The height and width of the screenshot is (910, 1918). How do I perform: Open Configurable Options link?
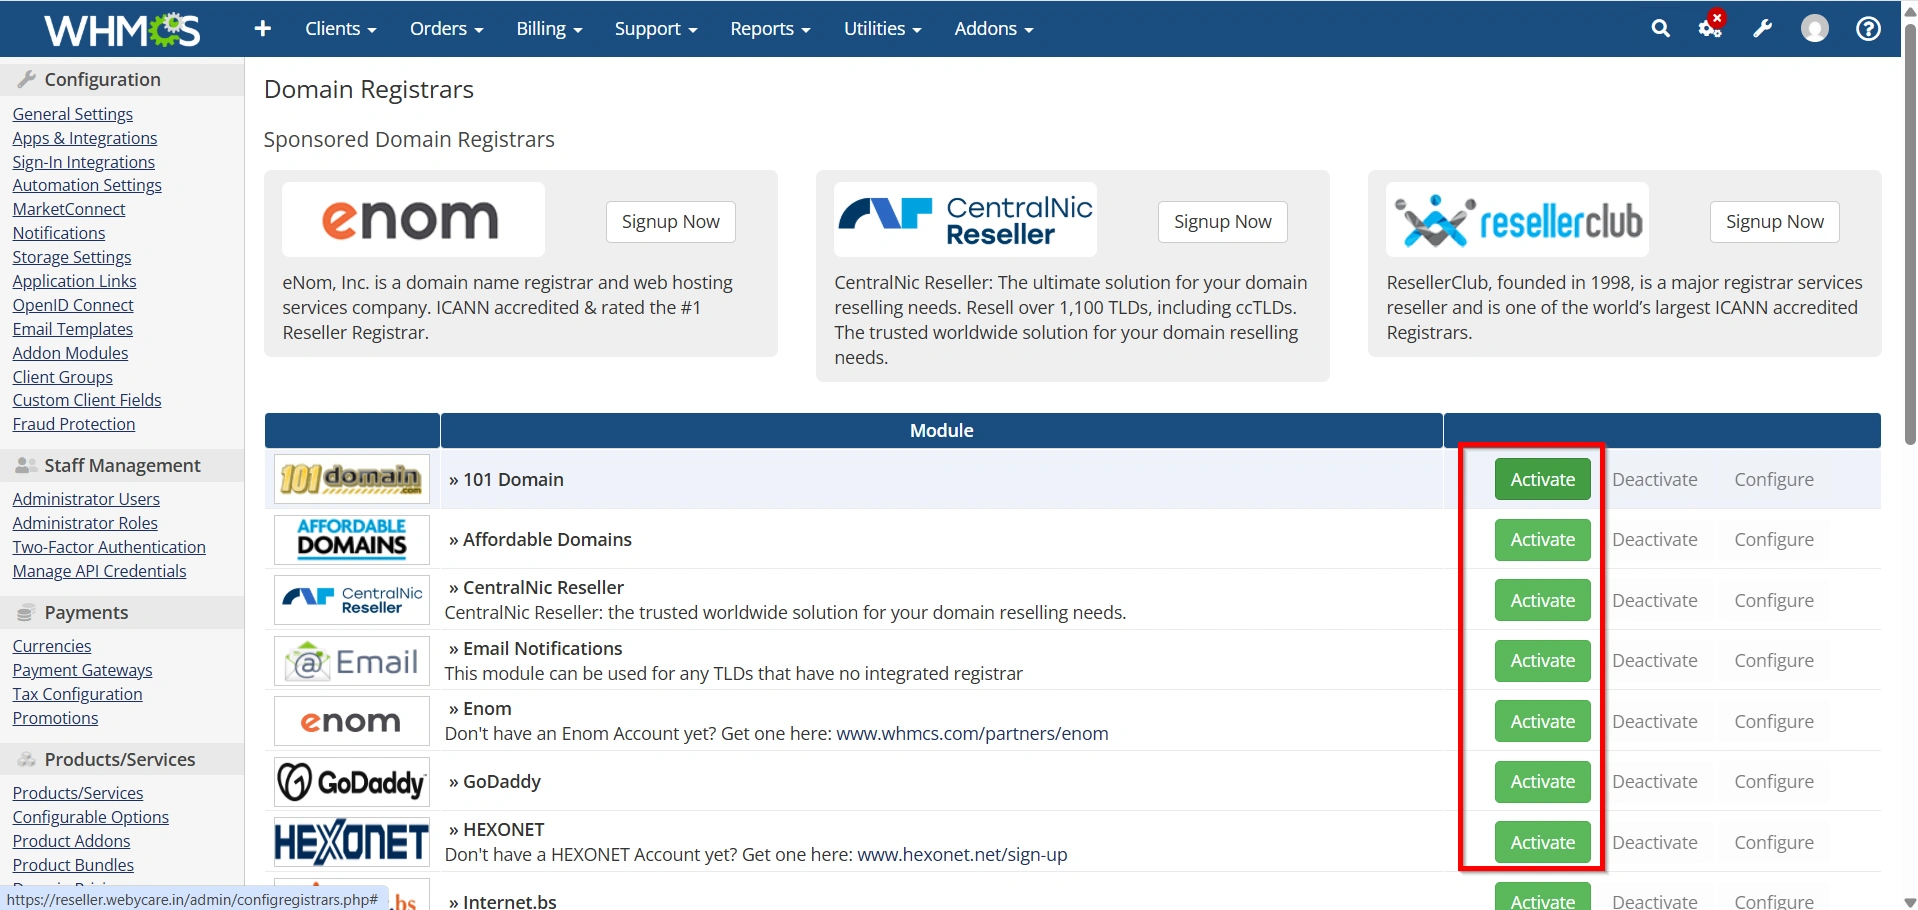point(91,817)
